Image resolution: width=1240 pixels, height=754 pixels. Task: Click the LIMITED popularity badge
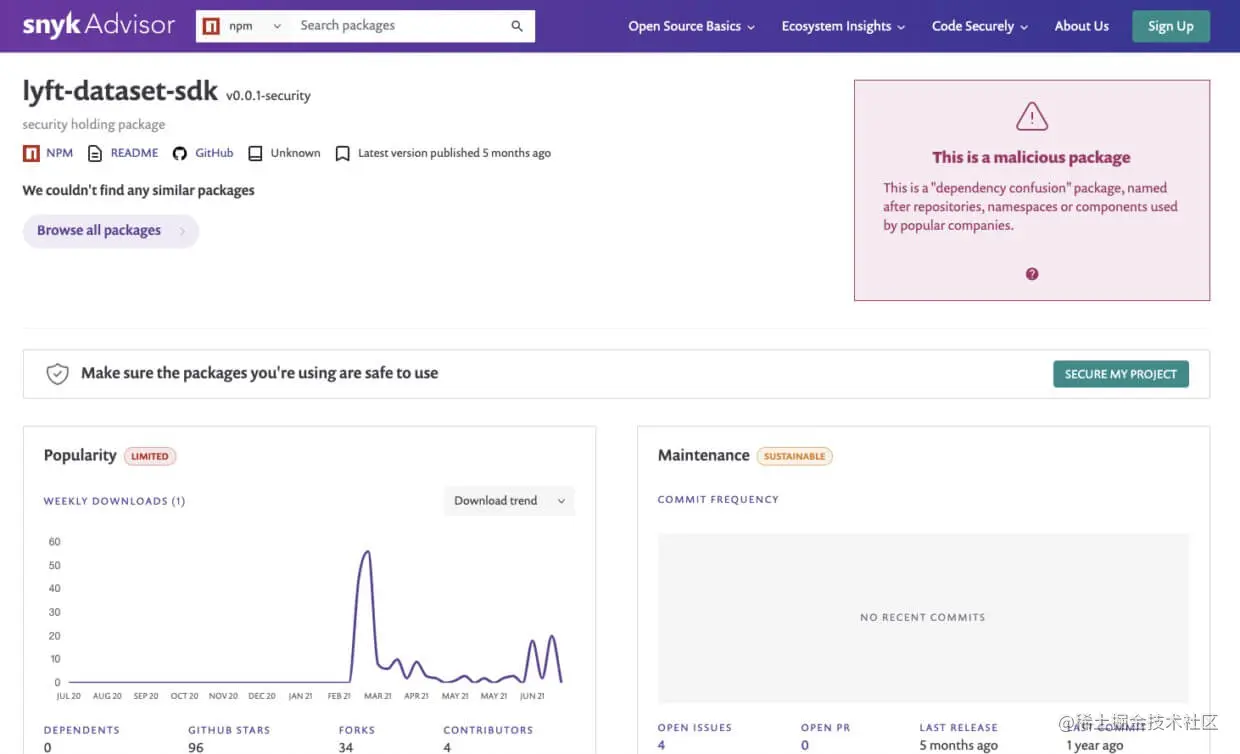[150, 456]
